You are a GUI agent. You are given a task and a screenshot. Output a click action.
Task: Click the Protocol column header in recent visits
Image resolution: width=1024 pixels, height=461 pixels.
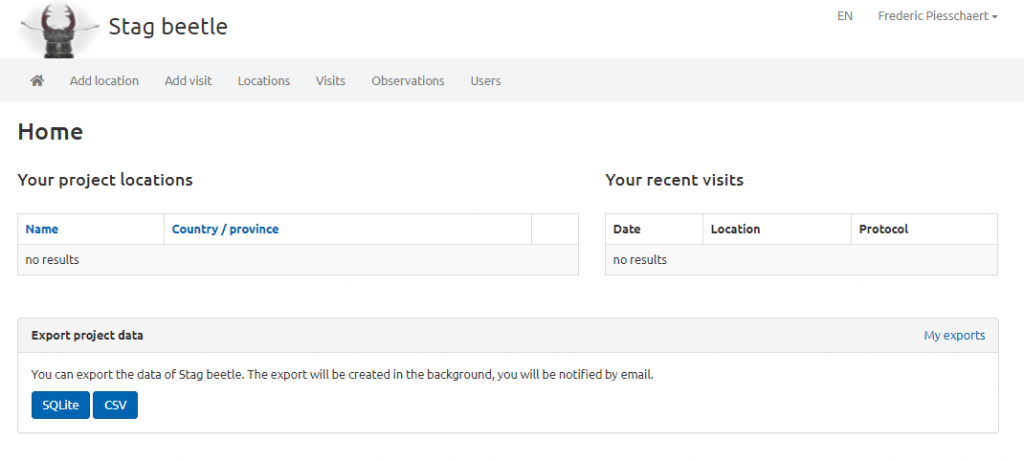point(884,229)
